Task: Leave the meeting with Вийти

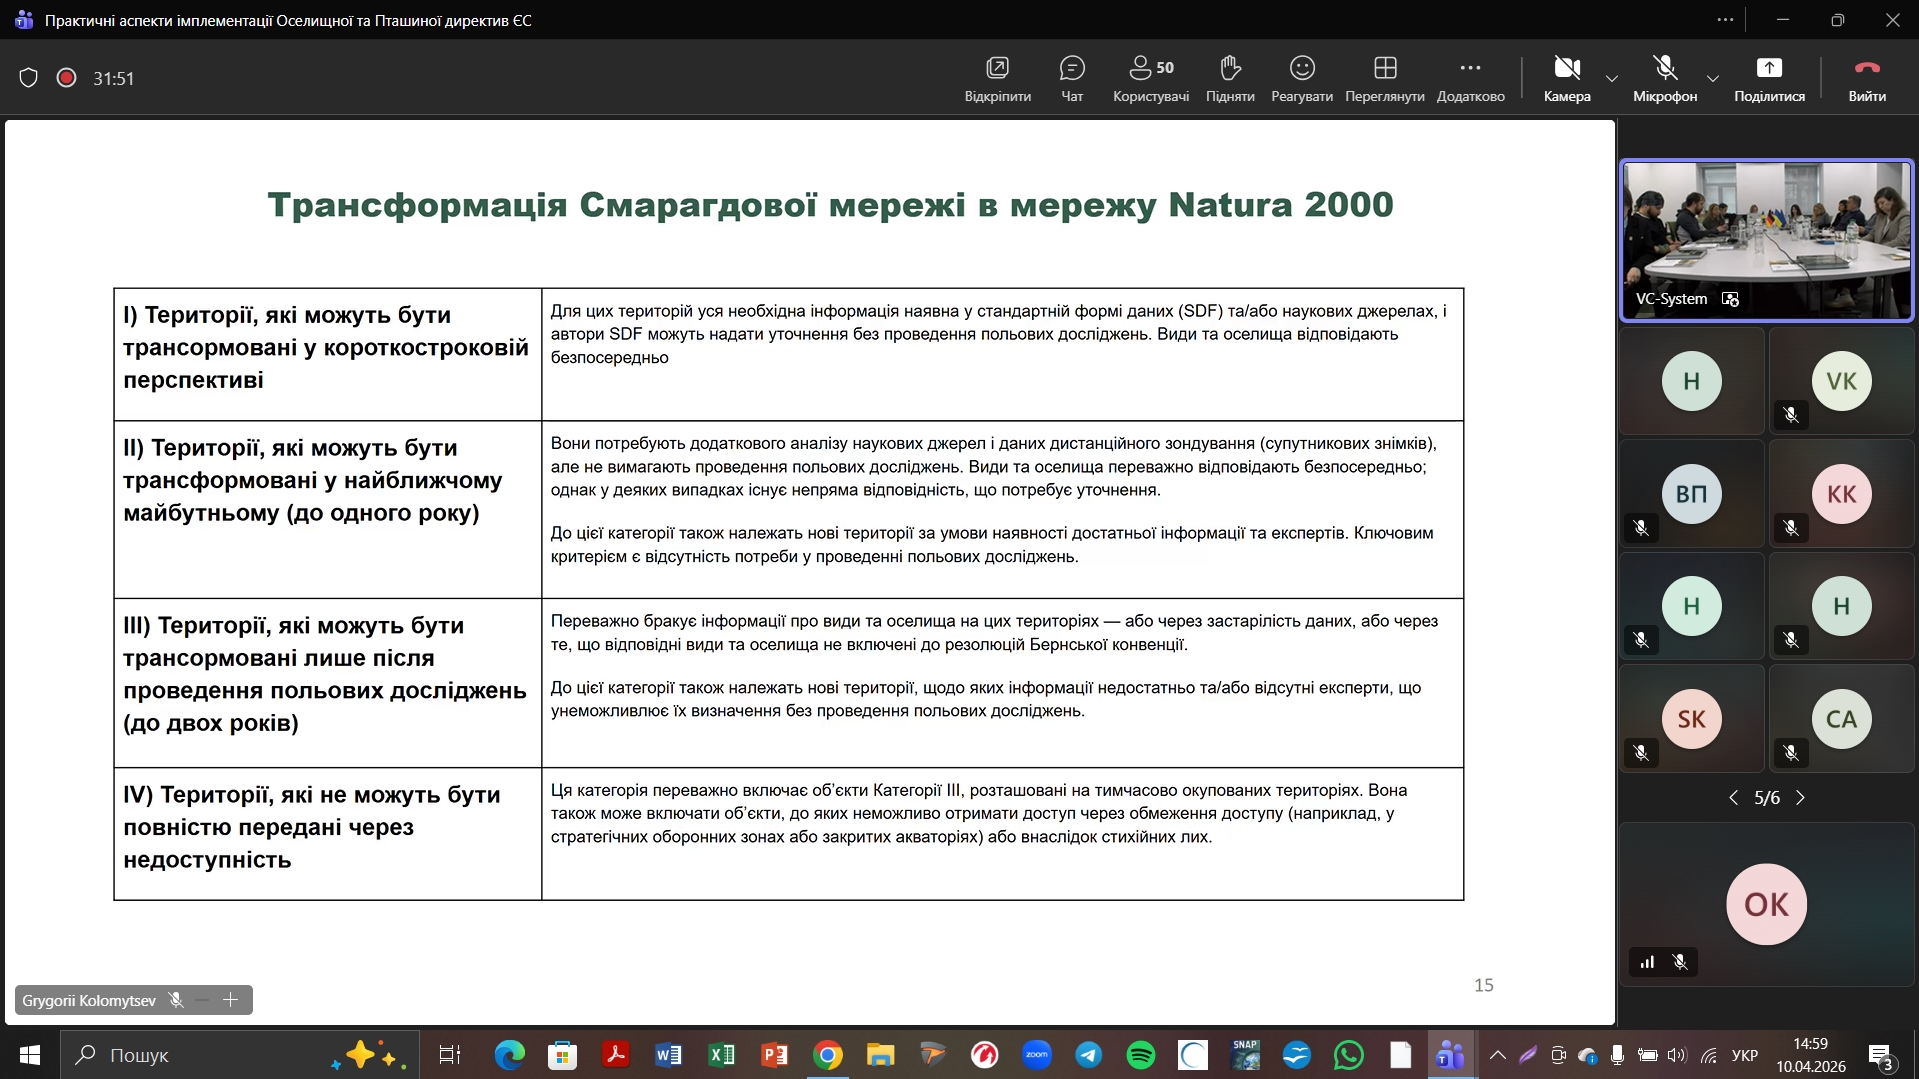Action: (x=1866, y=78)
